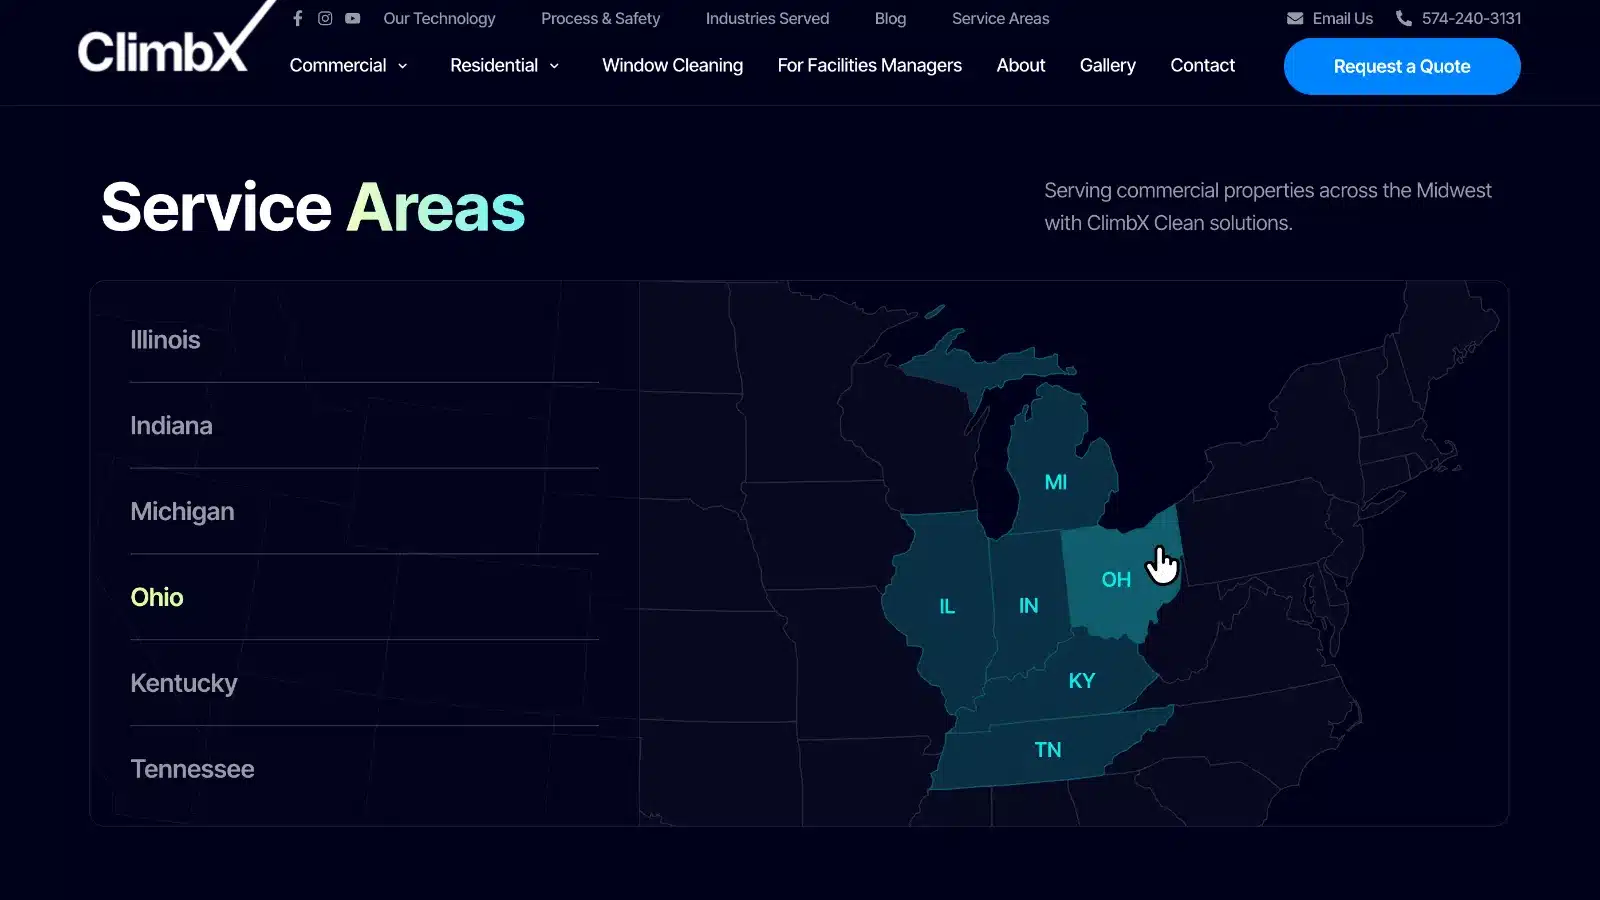1600x900 pixels.
Task: Open For Facilities Managers page
Action: point(870,65)
